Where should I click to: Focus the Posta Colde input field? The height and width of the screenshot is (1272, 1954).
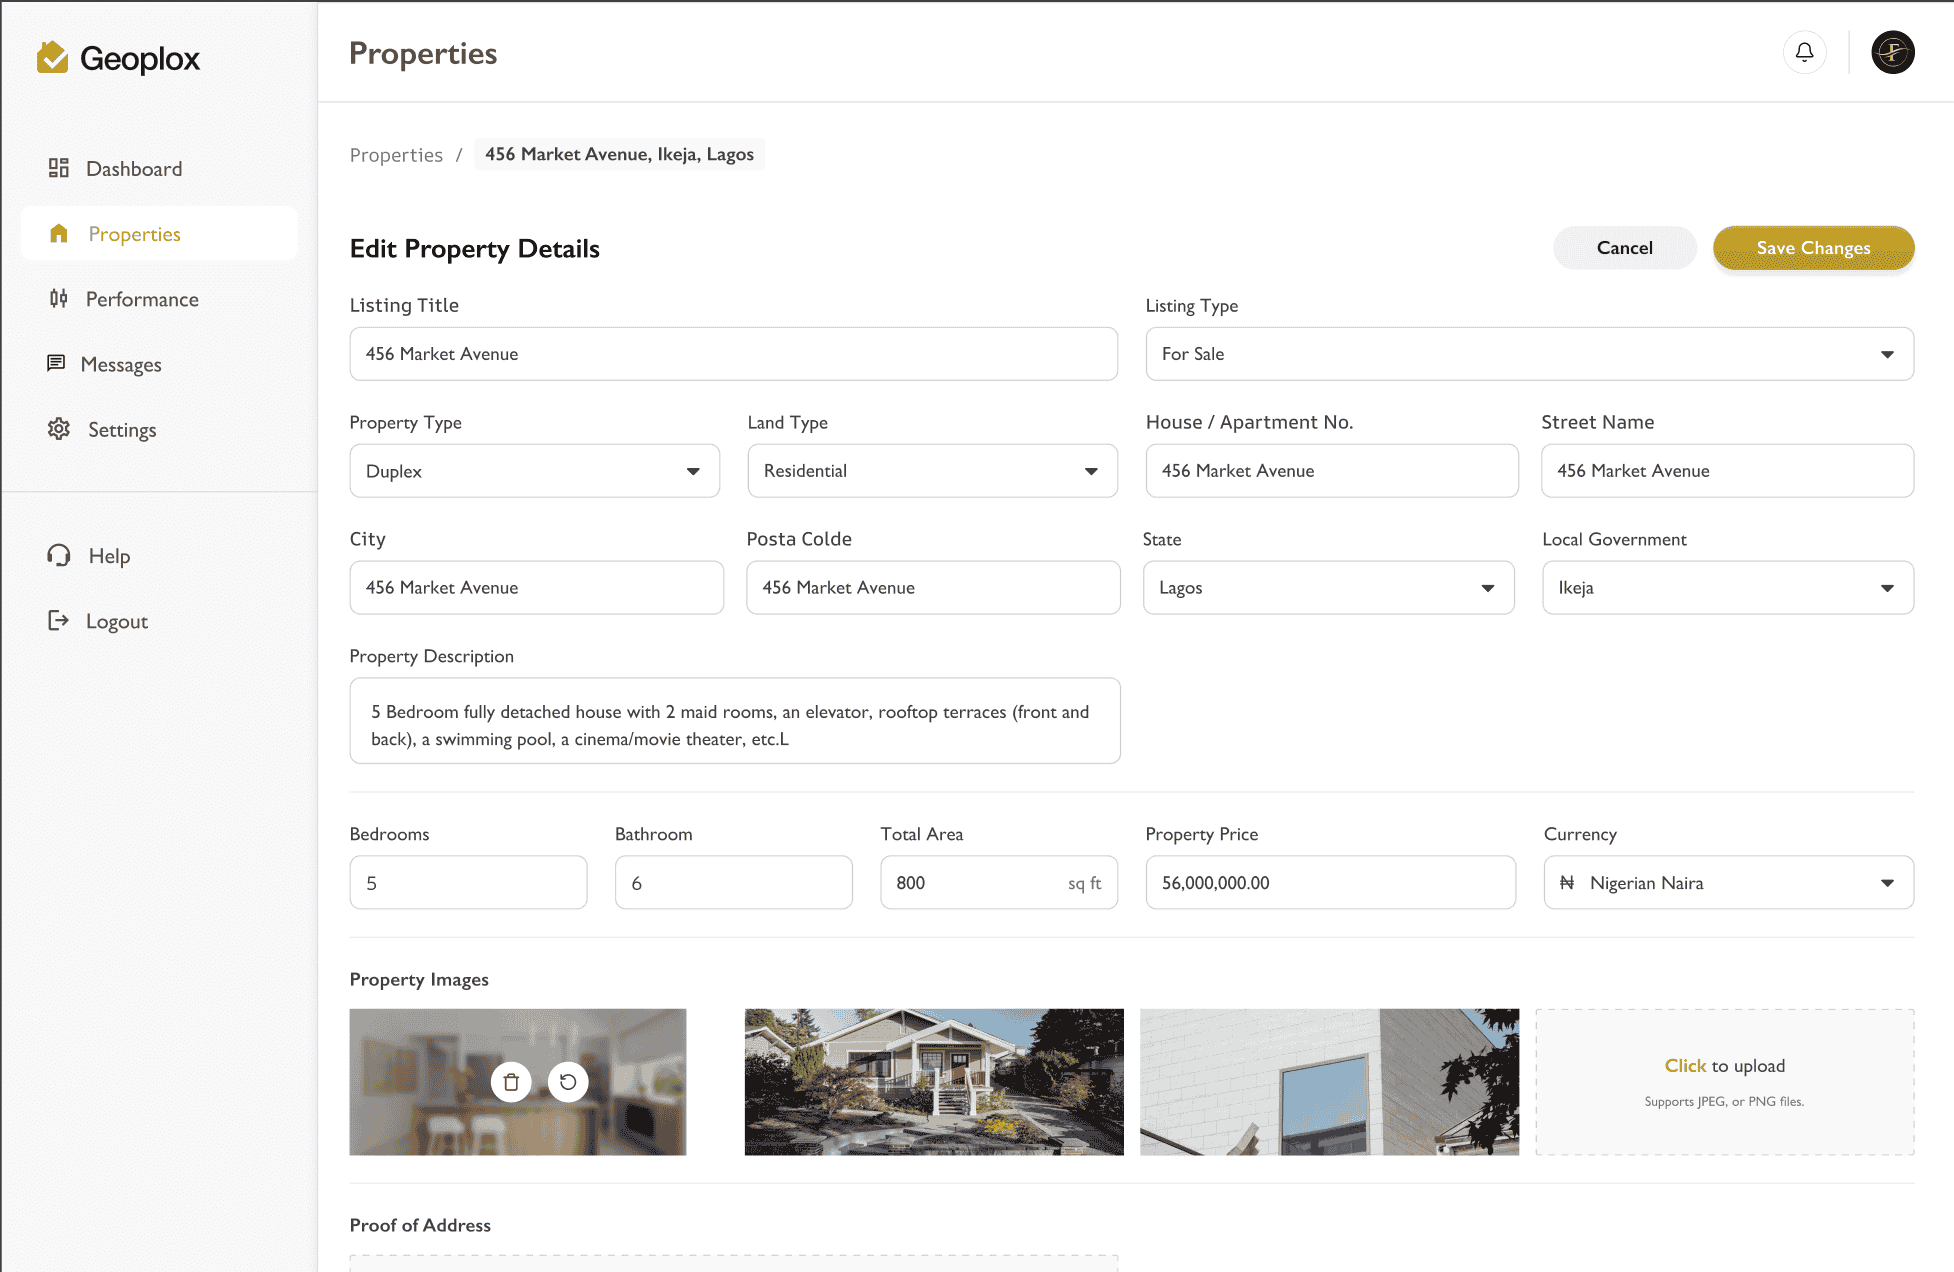(933, 587)
